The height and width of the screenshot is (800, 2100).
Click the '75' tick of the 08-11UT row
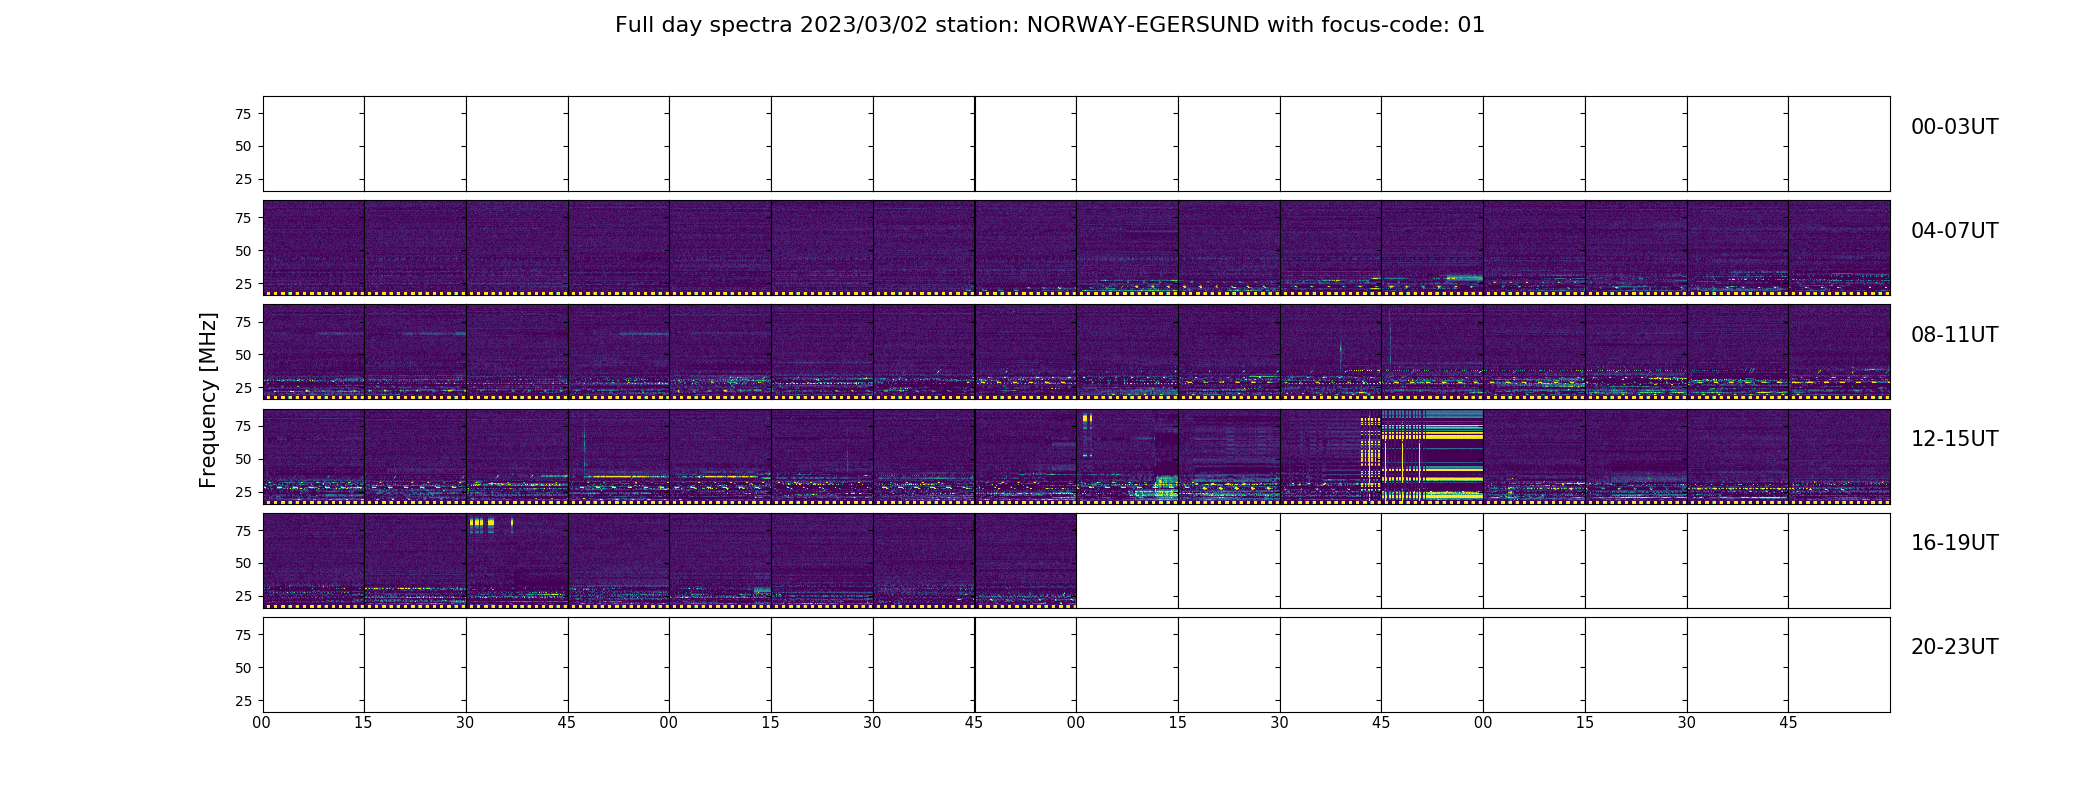coord(243,322)
